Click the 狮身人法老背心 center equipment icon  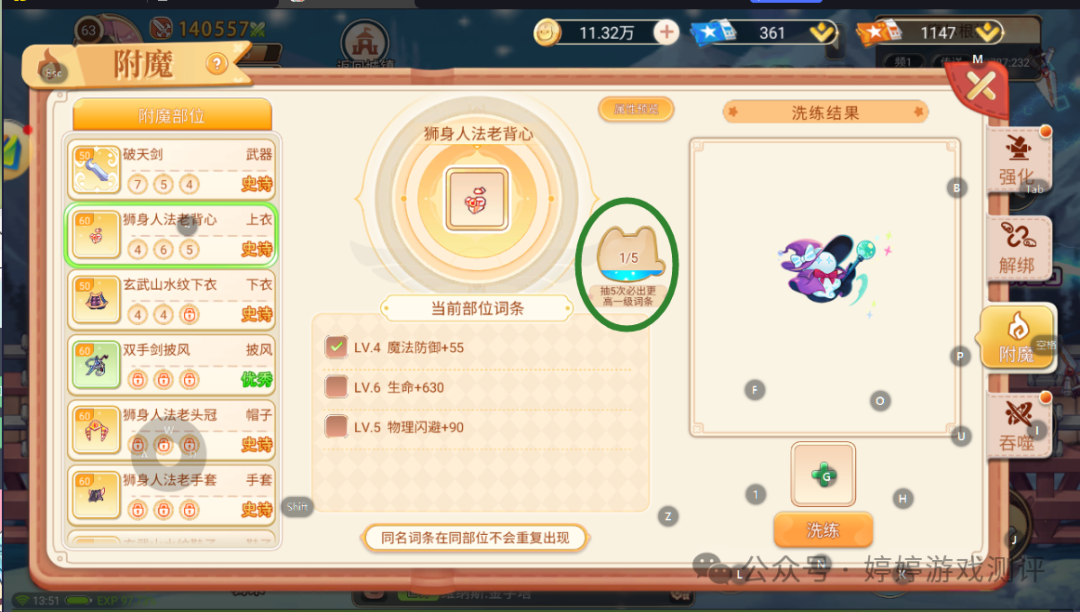click(477, 199)
